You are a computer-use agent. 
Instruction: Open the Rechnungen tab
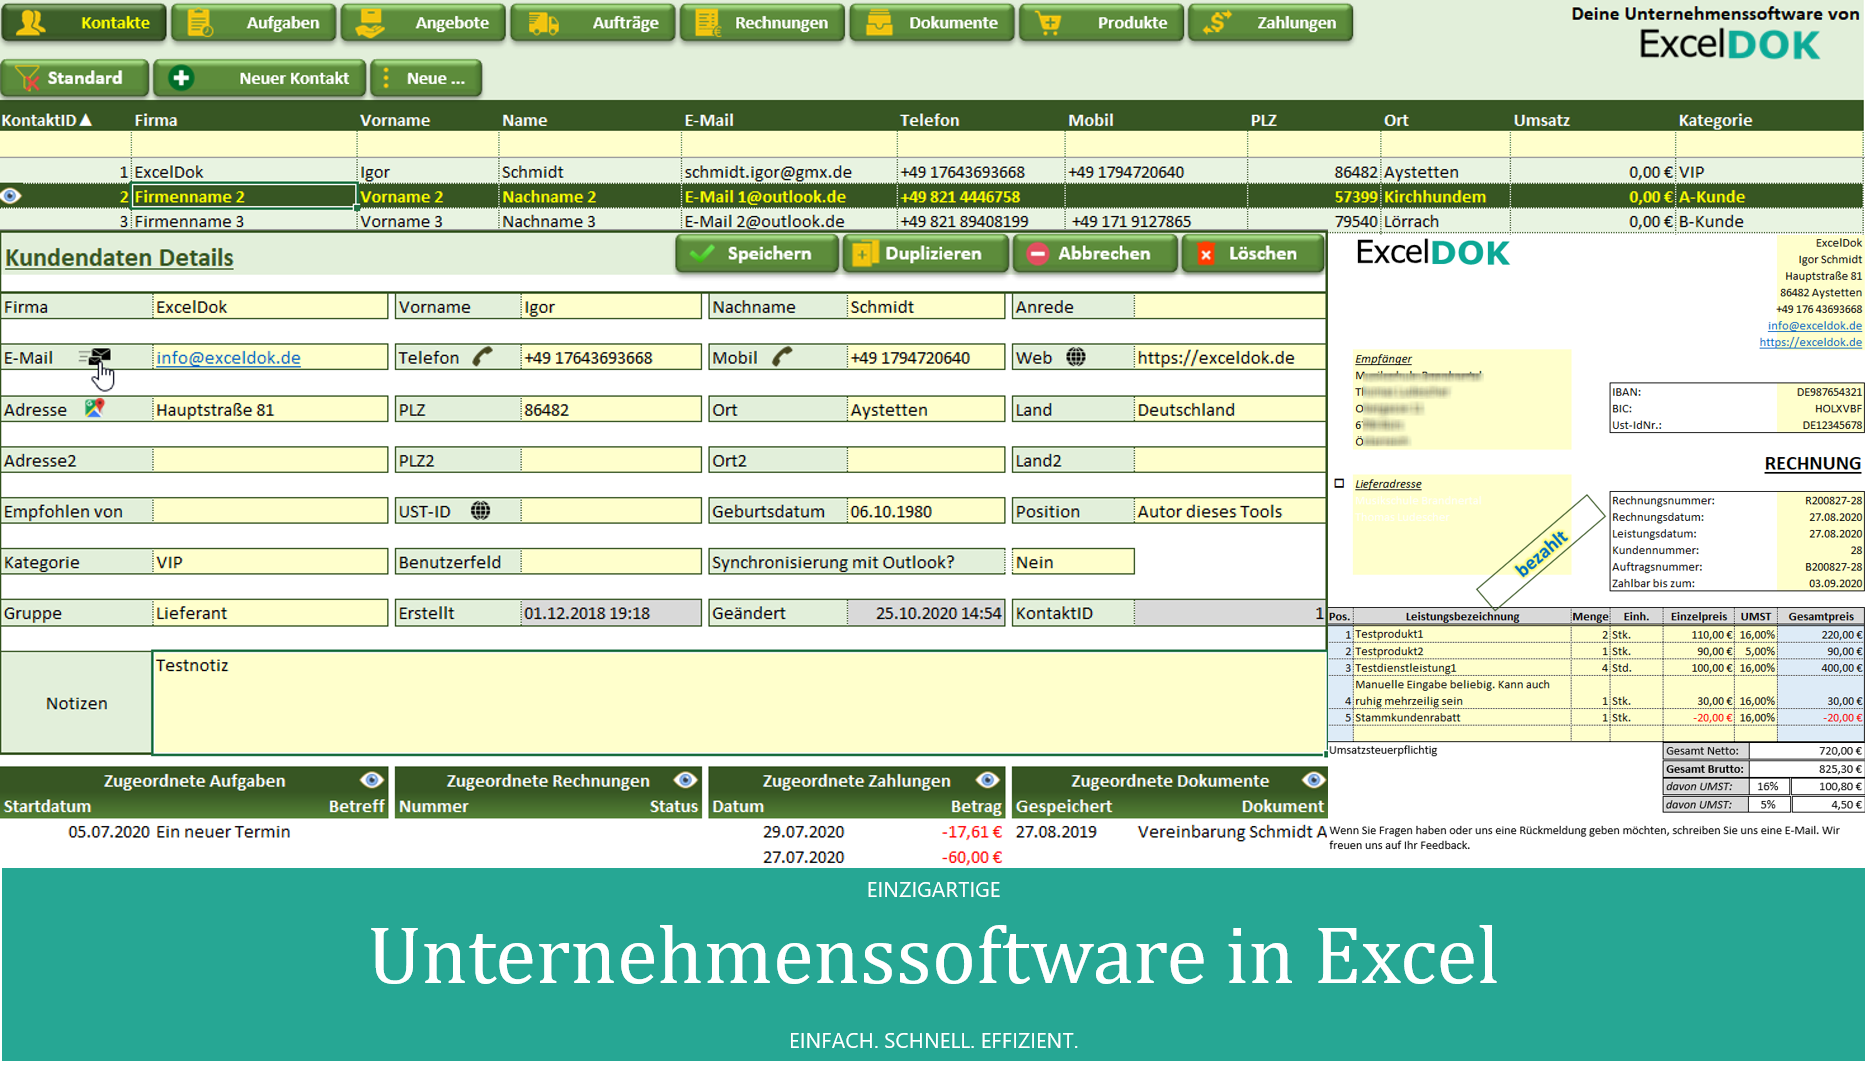pyautogui.click(x=762, y=23)
